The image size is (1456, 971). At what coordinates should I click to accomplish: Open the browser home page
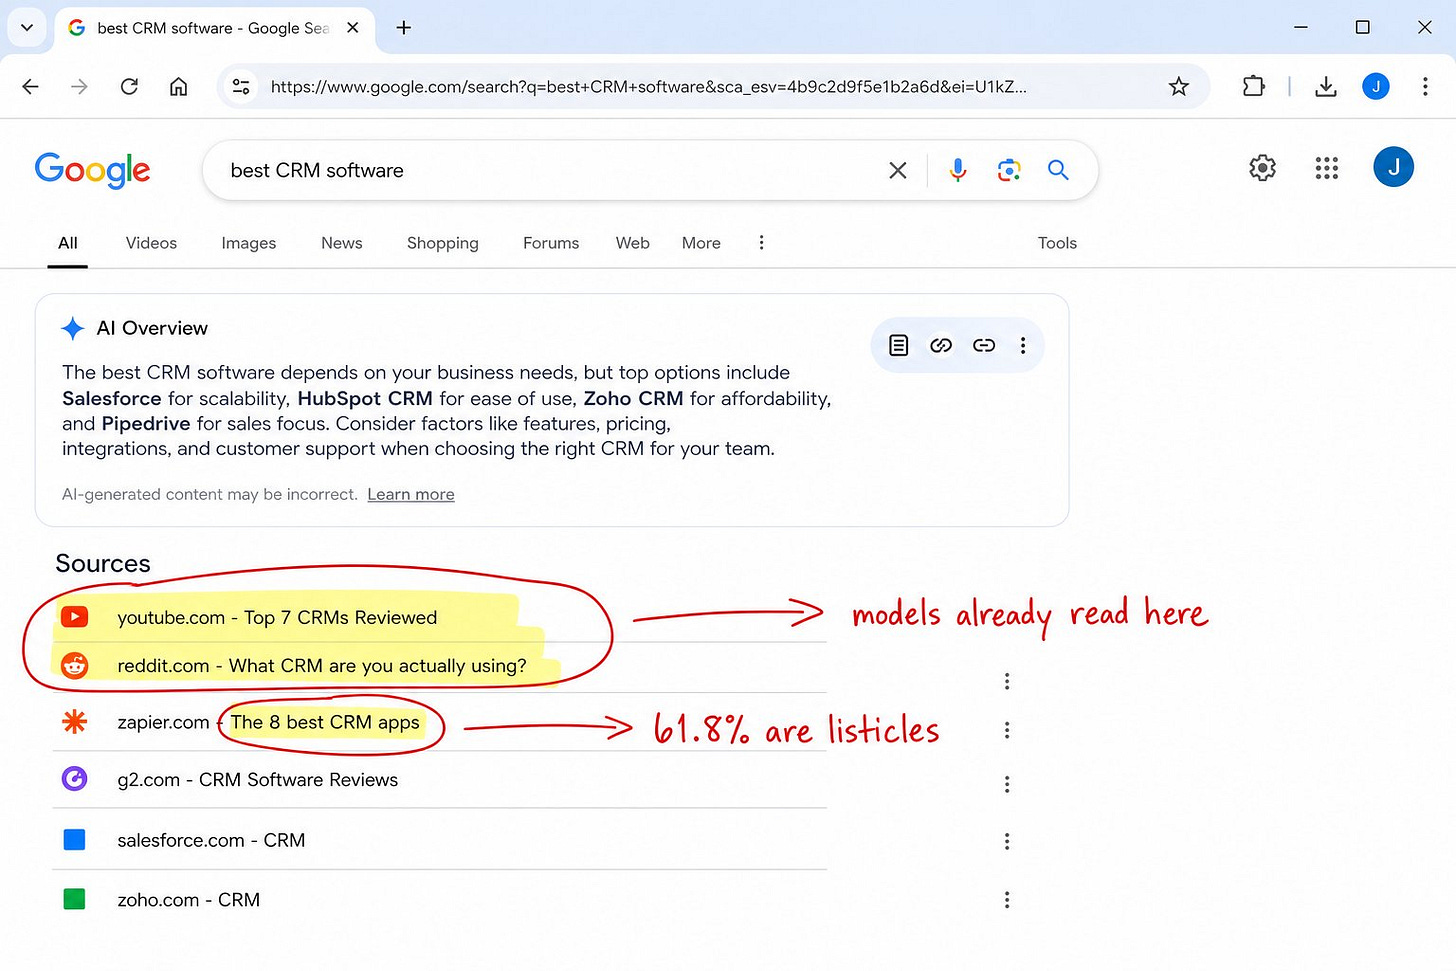[178, 87]
